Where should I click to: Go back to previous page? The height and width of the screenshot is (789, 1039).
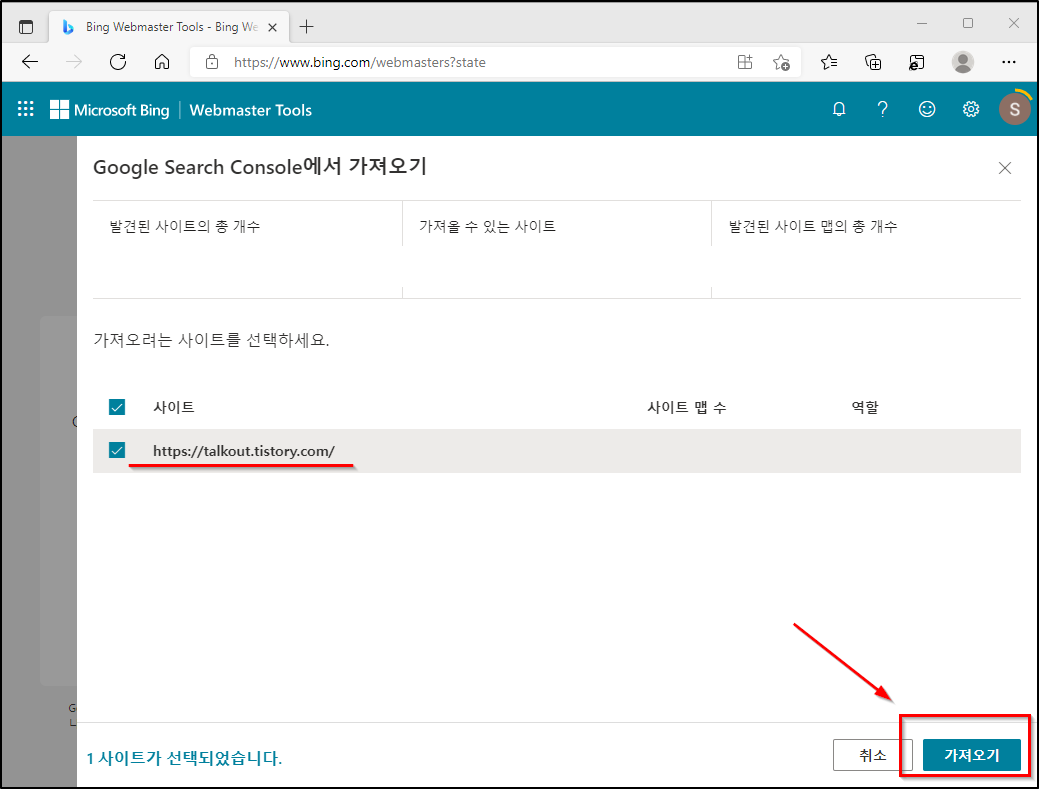[30, 62]
